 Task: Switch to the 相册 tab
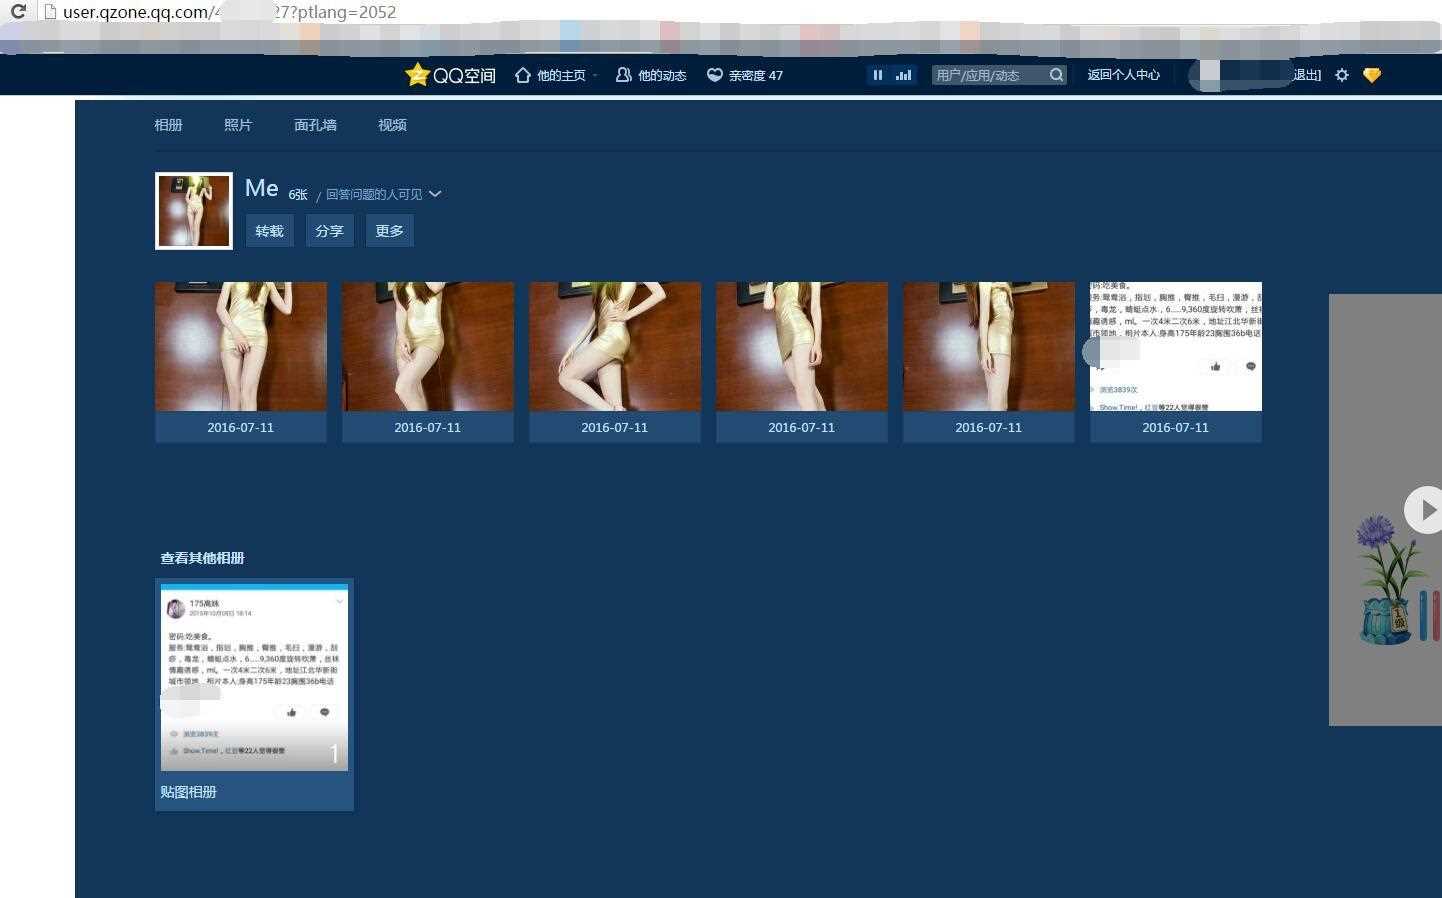(168, 125)
